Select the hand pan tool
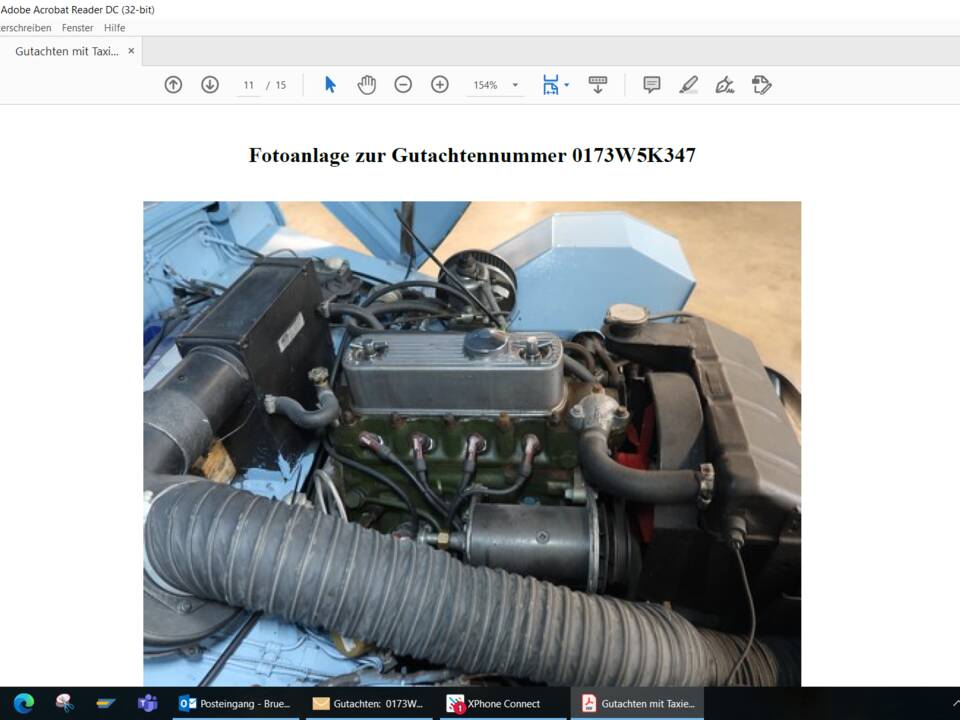The width and height of the screenshot is (960, 720). point(367,85)
